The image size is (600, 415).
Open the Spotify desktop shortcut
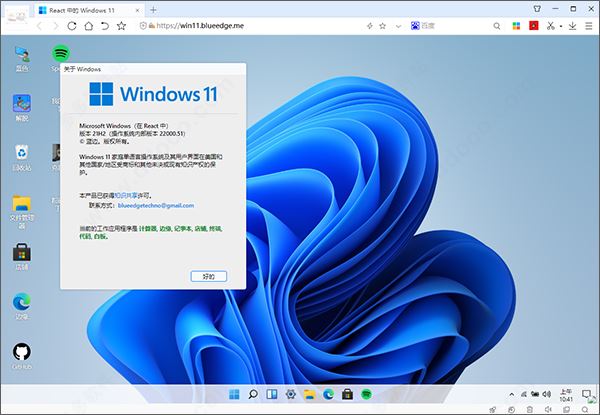click(x=61, y=53)
